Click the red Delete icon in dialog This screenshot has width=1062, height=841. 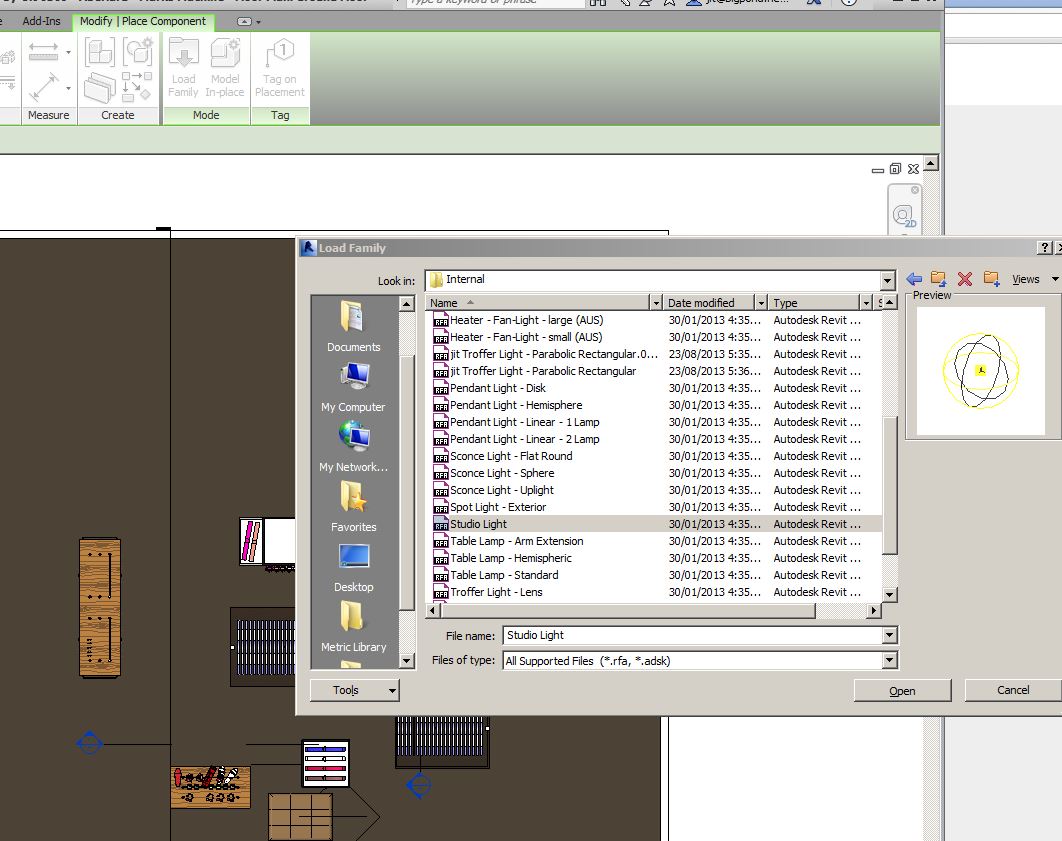[965, 278]
